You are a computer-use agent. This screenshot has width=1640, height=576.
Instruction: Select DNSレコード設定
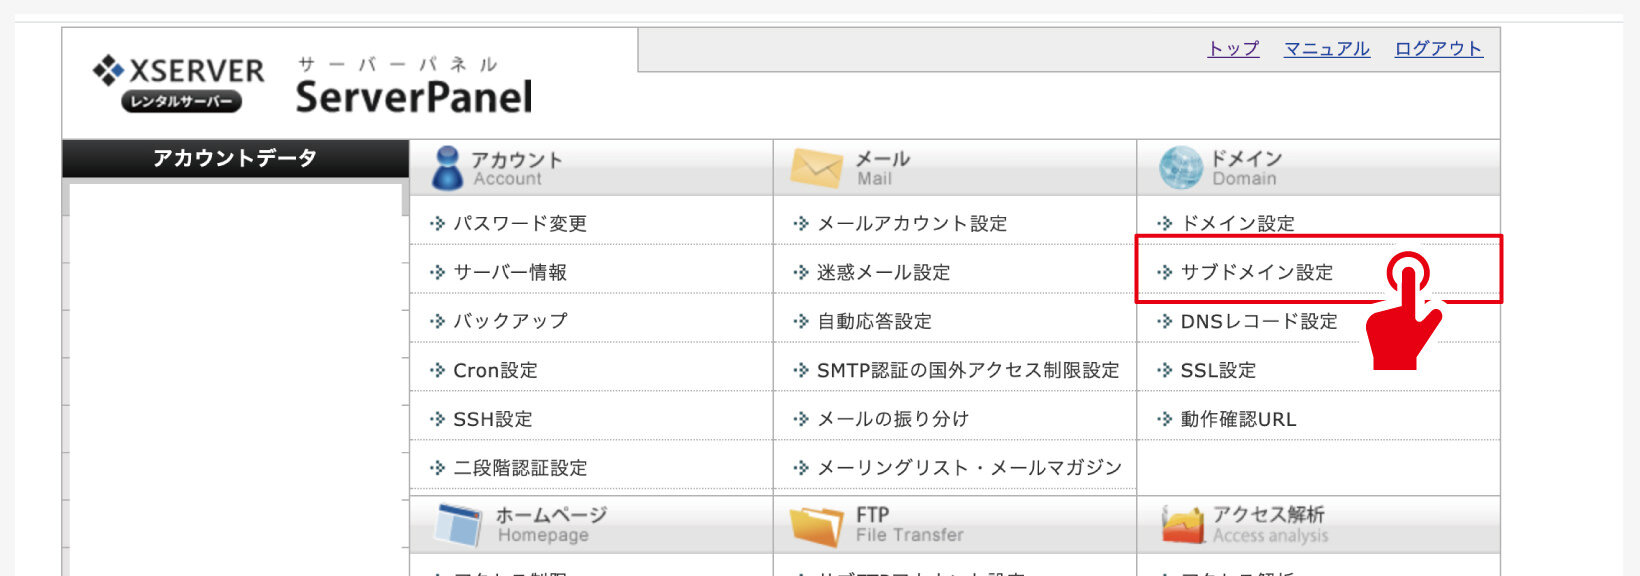click(1258, 321)
